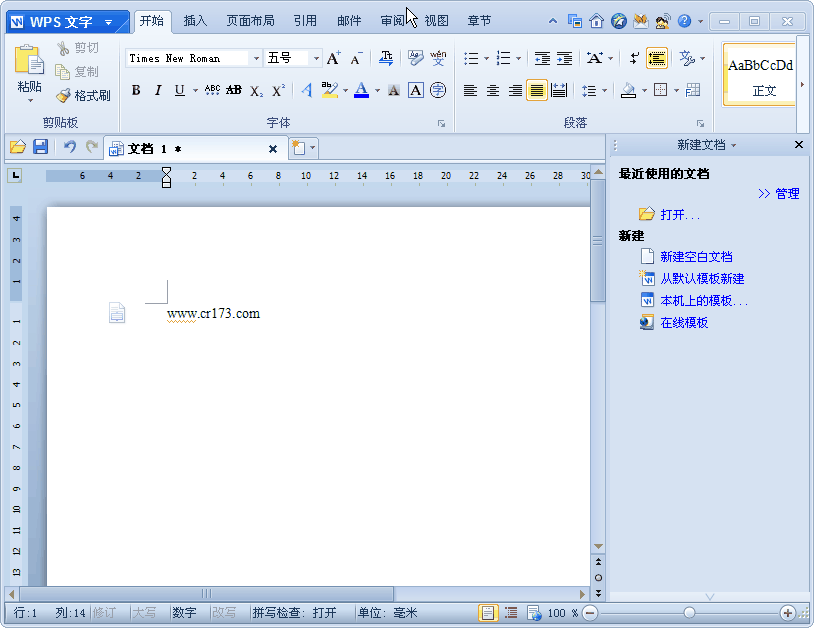Click the Format Painter 格式刷 button
814x628 pixels.
click(x=83, y=95)
